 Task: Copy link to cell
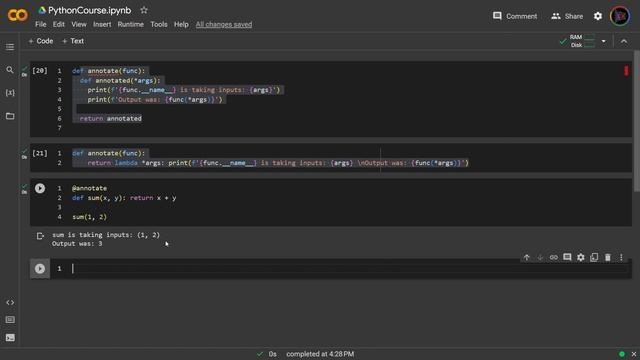point(553,258)
